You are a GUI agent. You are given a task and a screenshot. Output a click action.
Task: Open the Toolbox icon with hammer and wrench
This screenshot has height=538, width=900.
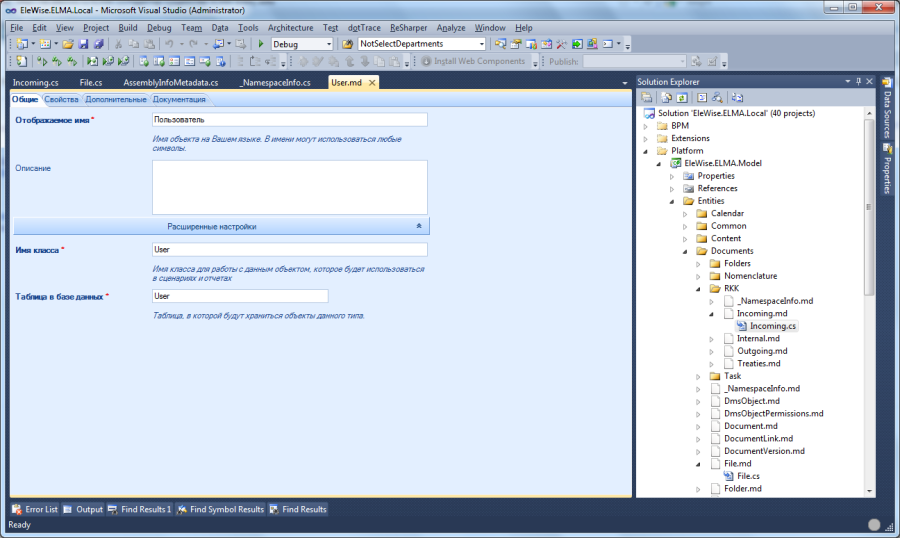561,44
